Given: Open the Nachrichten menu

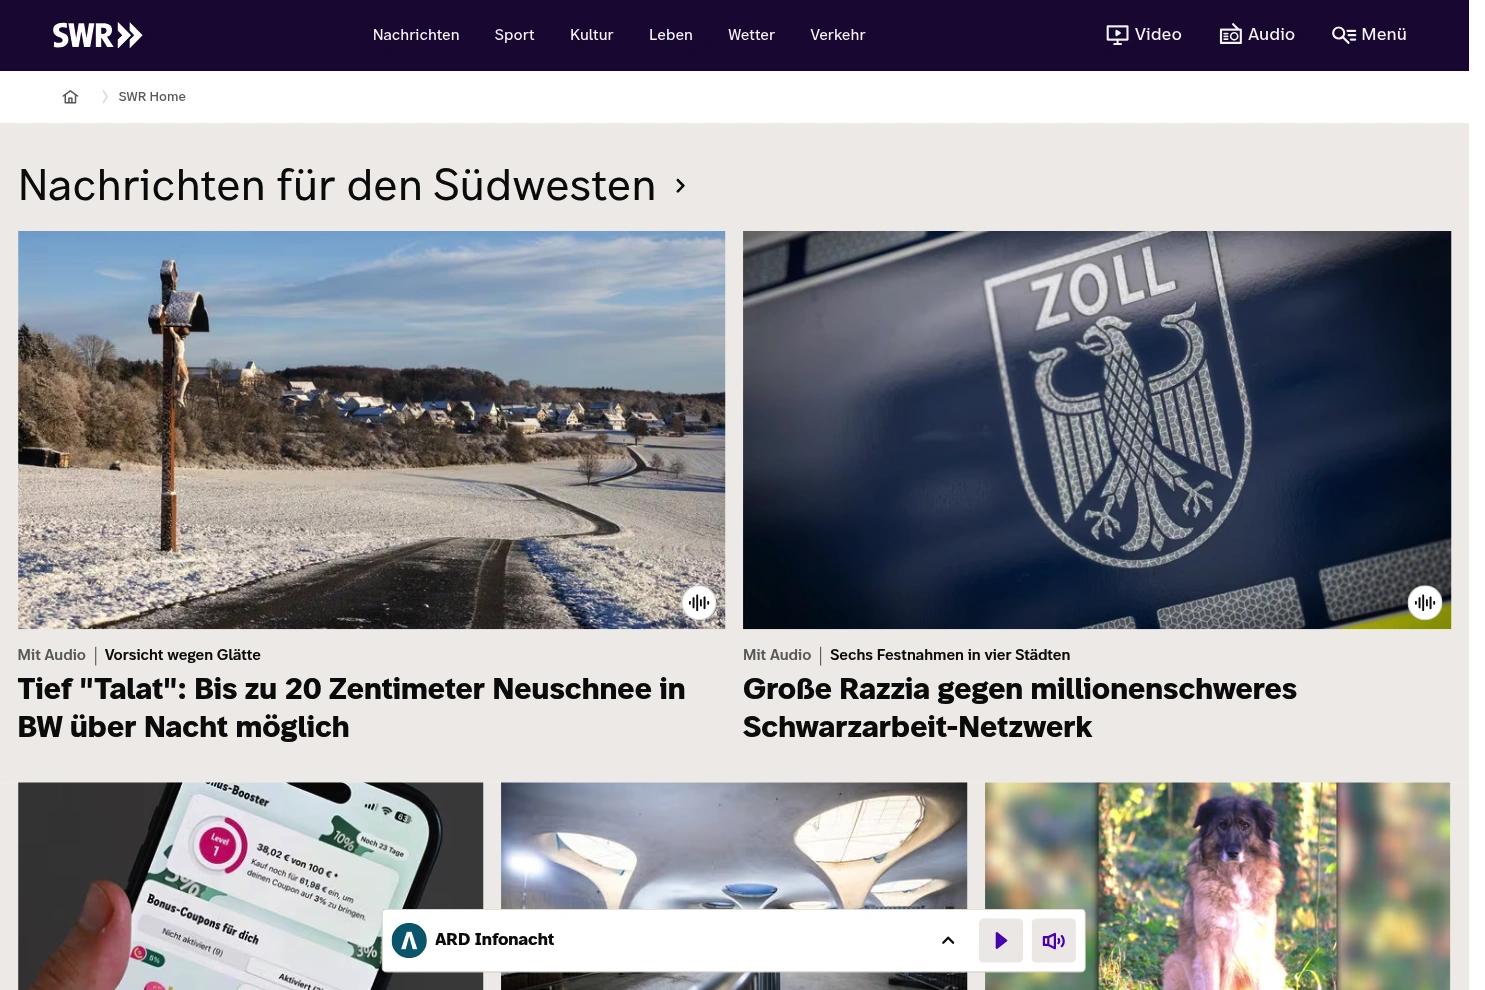Looking at the screenshot, I should 416,35.
